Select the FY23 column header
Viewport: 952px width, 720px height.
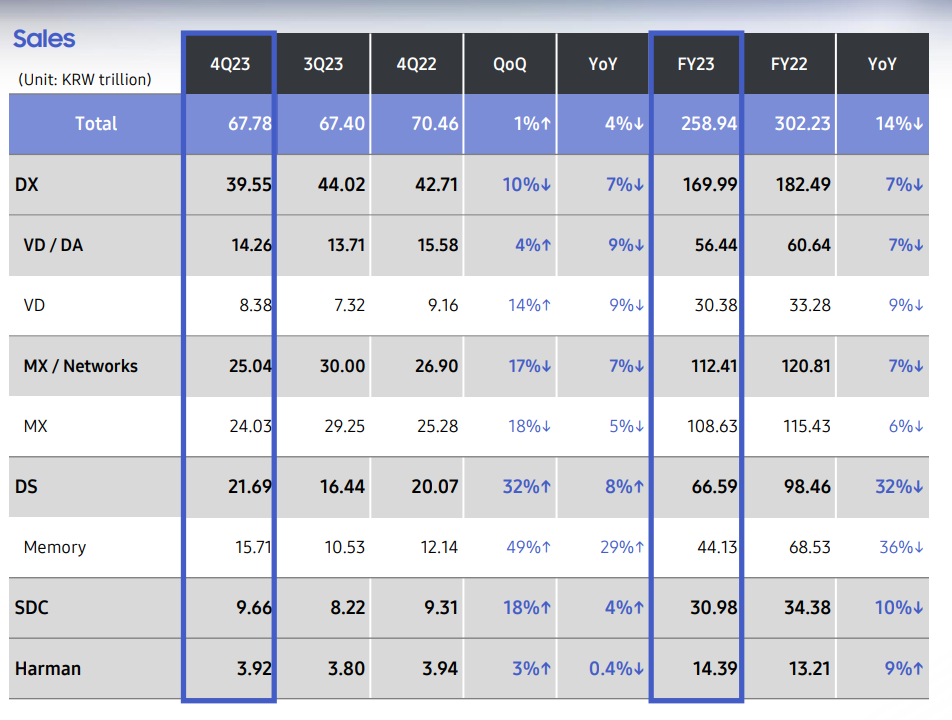[696, 64]
